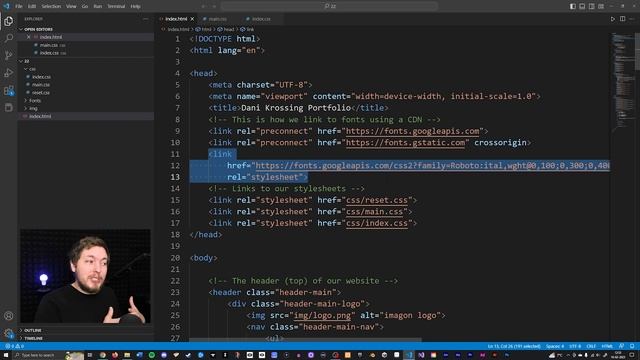This screenshot has height=360, width=640.
Task: Change indentation via Spaces: 4 status item
Action: 555,346
